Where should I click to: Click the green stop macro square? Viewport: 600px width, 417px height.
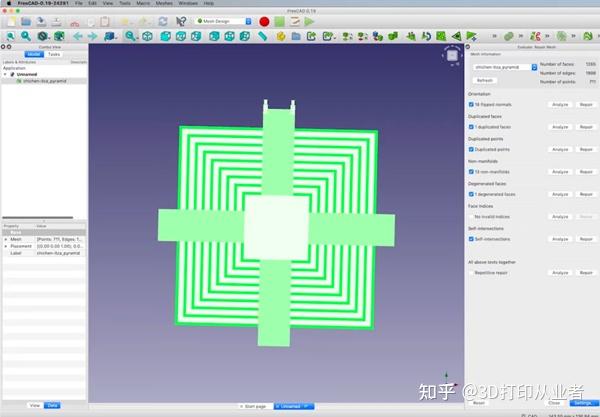279,21
